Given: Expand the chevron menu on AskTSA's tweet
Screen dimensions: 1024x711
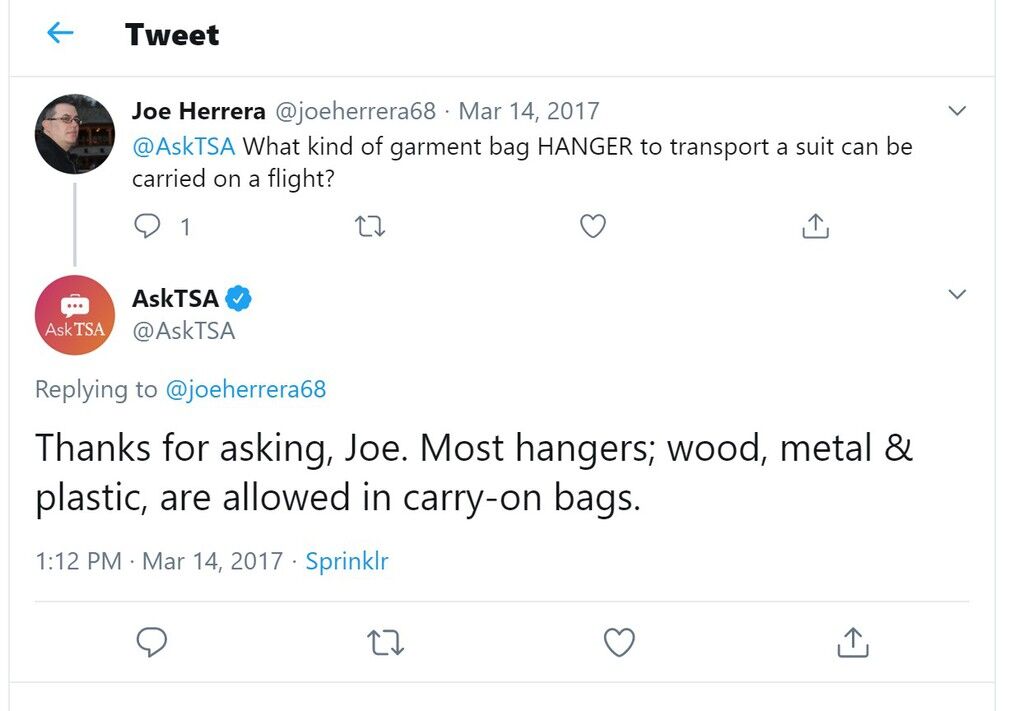Looking at the screenshot, I should click(957, 294).
